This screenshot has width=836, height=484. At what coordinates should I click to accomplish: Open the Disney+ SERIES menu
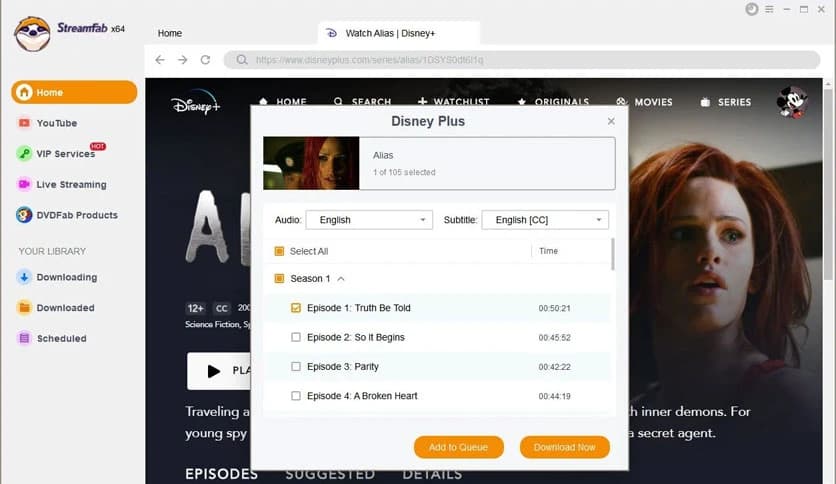pos(726,102)
